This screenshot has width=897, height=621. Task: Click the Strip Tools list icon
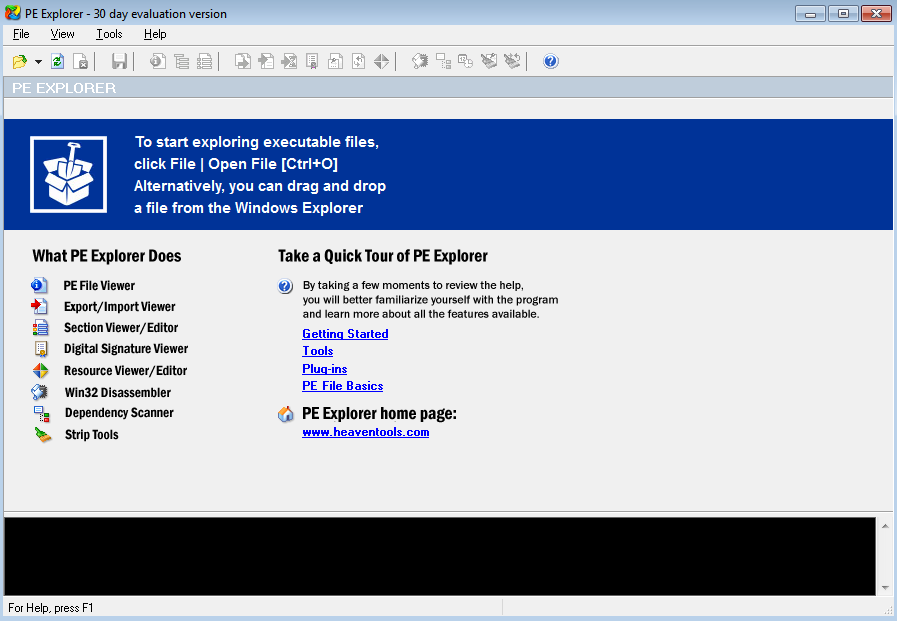click(x=42, y=435)
